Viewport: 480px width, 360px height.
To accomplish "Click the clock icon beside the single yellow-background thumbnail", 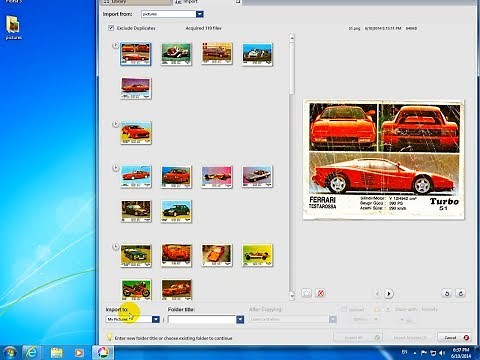I will 115,124.
